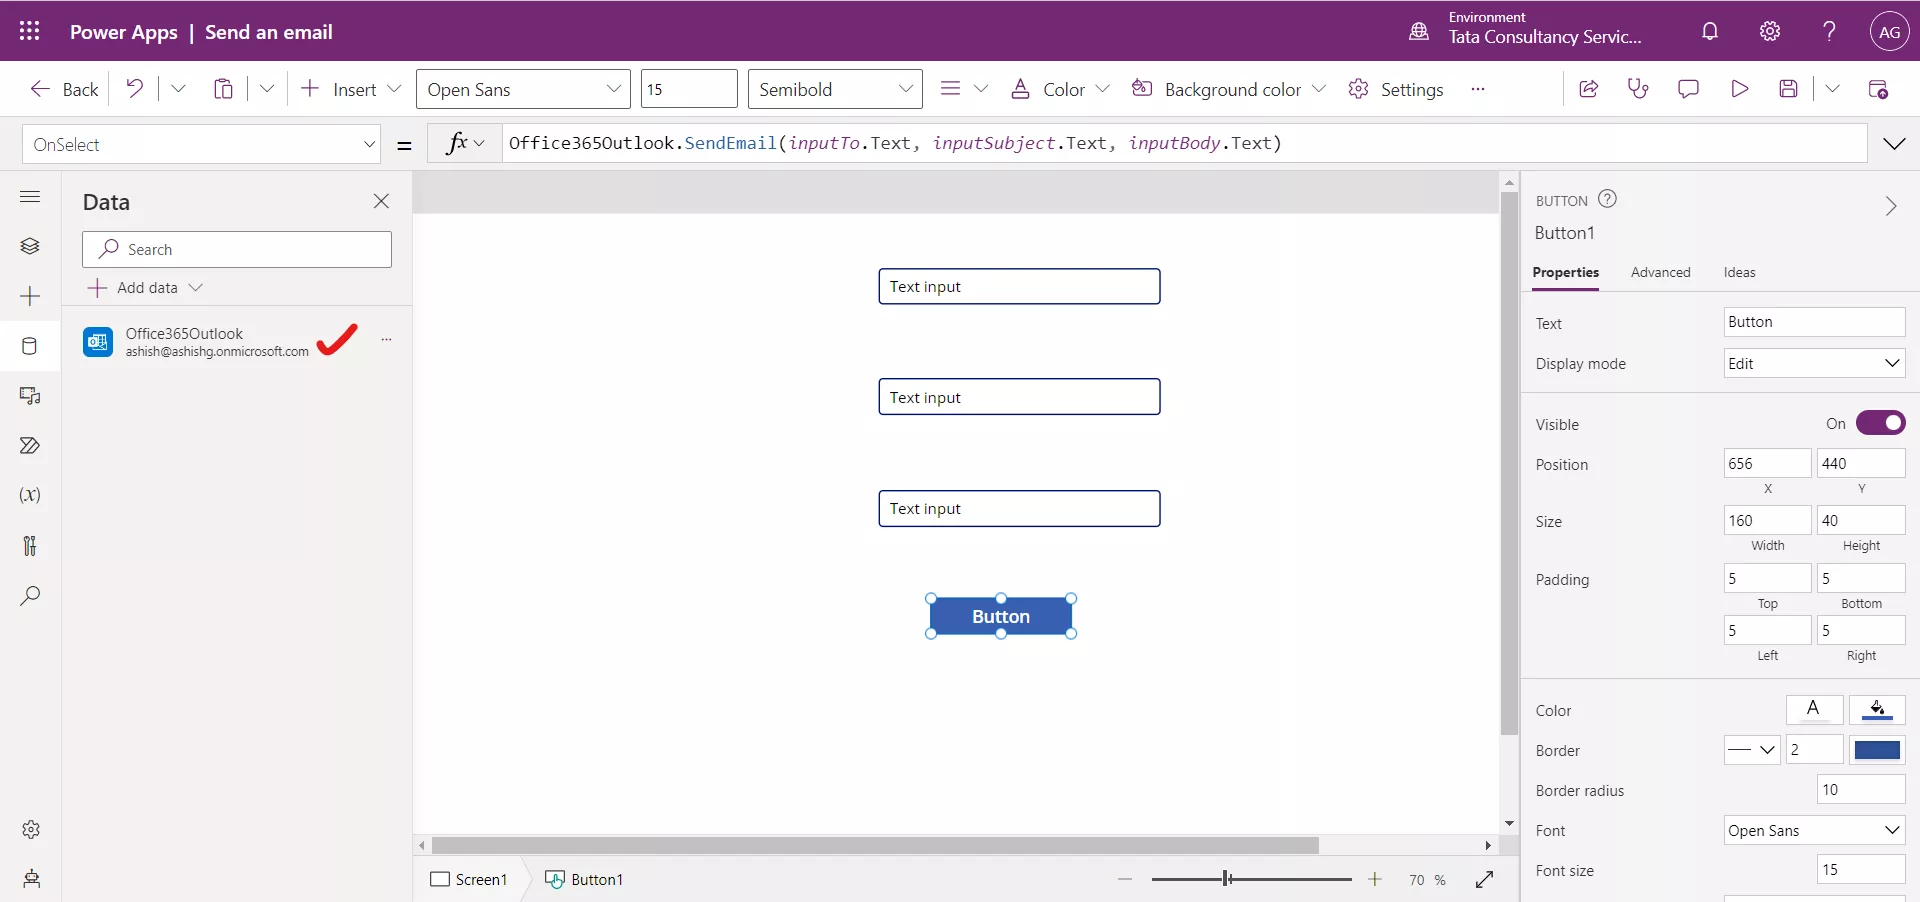Select the Tree view icon in left sidebar
This screenshot has width=1920, height=902.
point(30,246)
